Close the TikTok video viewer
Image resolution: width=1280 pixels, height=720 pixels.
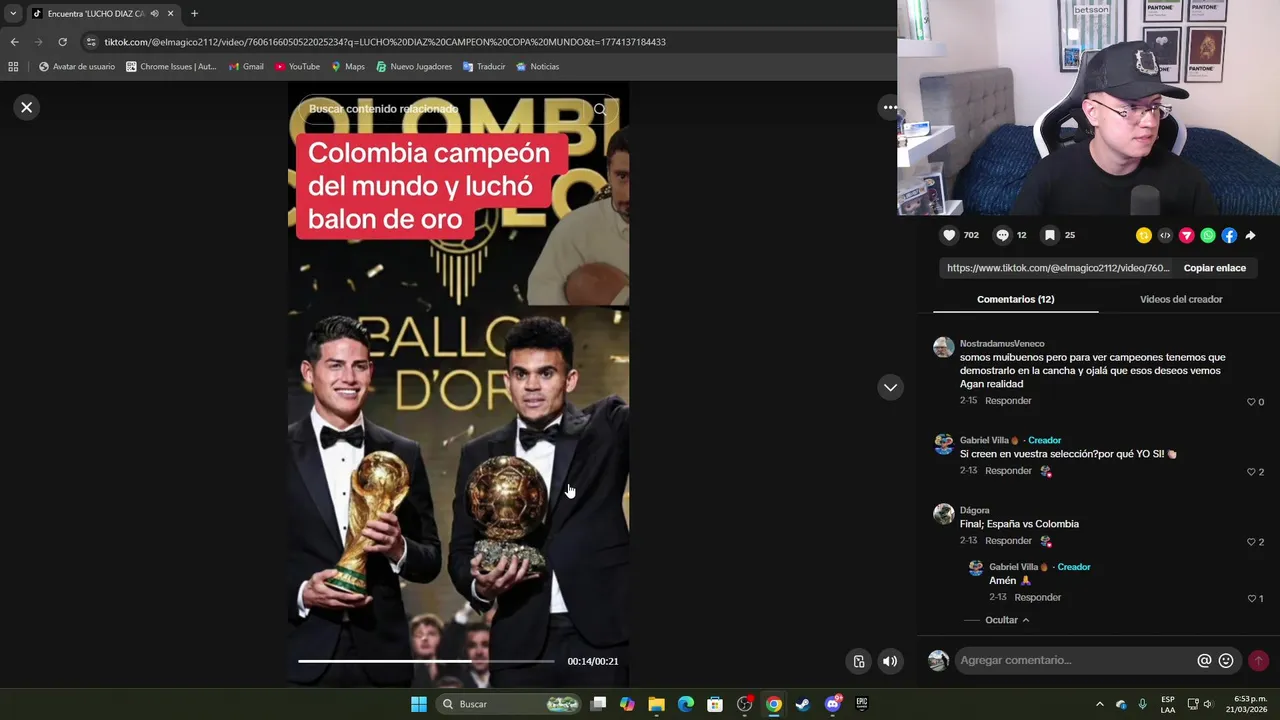coord(27,107)
